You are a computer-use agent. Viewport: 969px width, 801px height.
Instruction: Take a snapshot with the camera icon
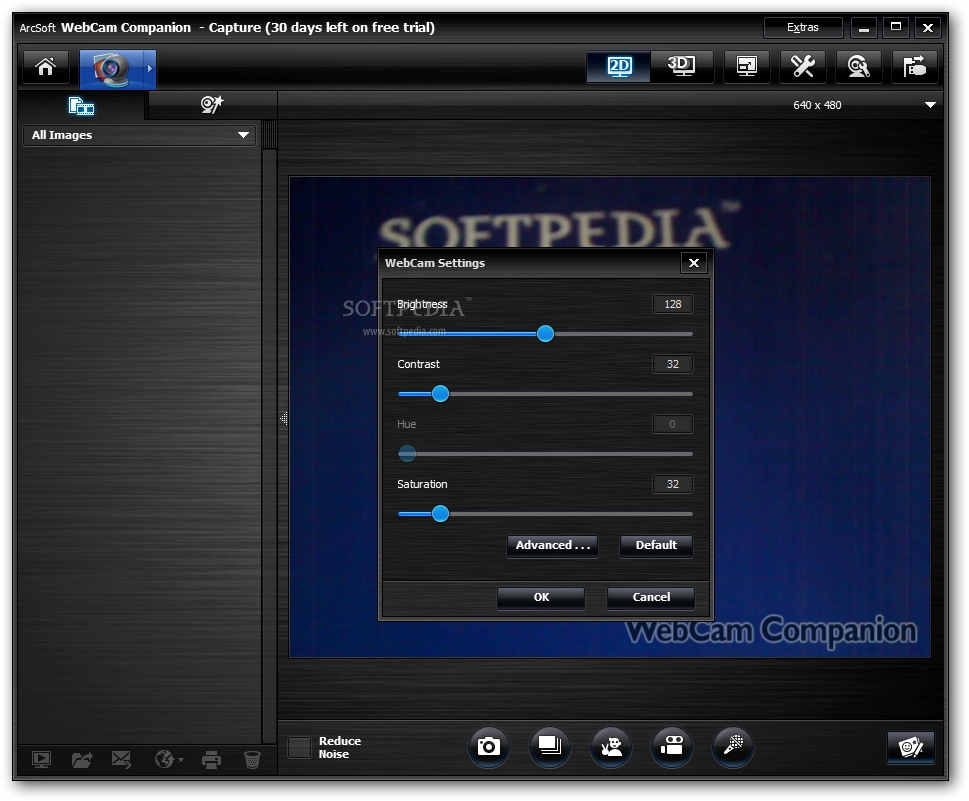click(x=488, y=747)
